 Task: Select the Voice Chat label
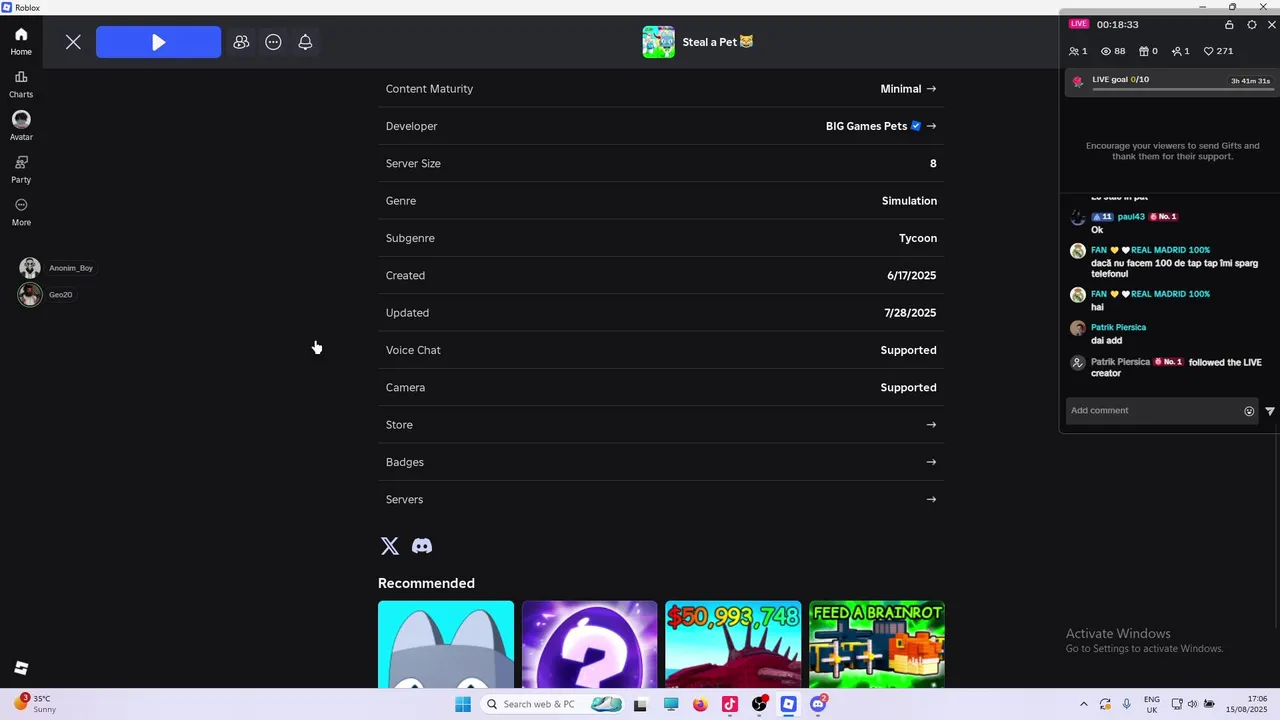tap(413, 350)
